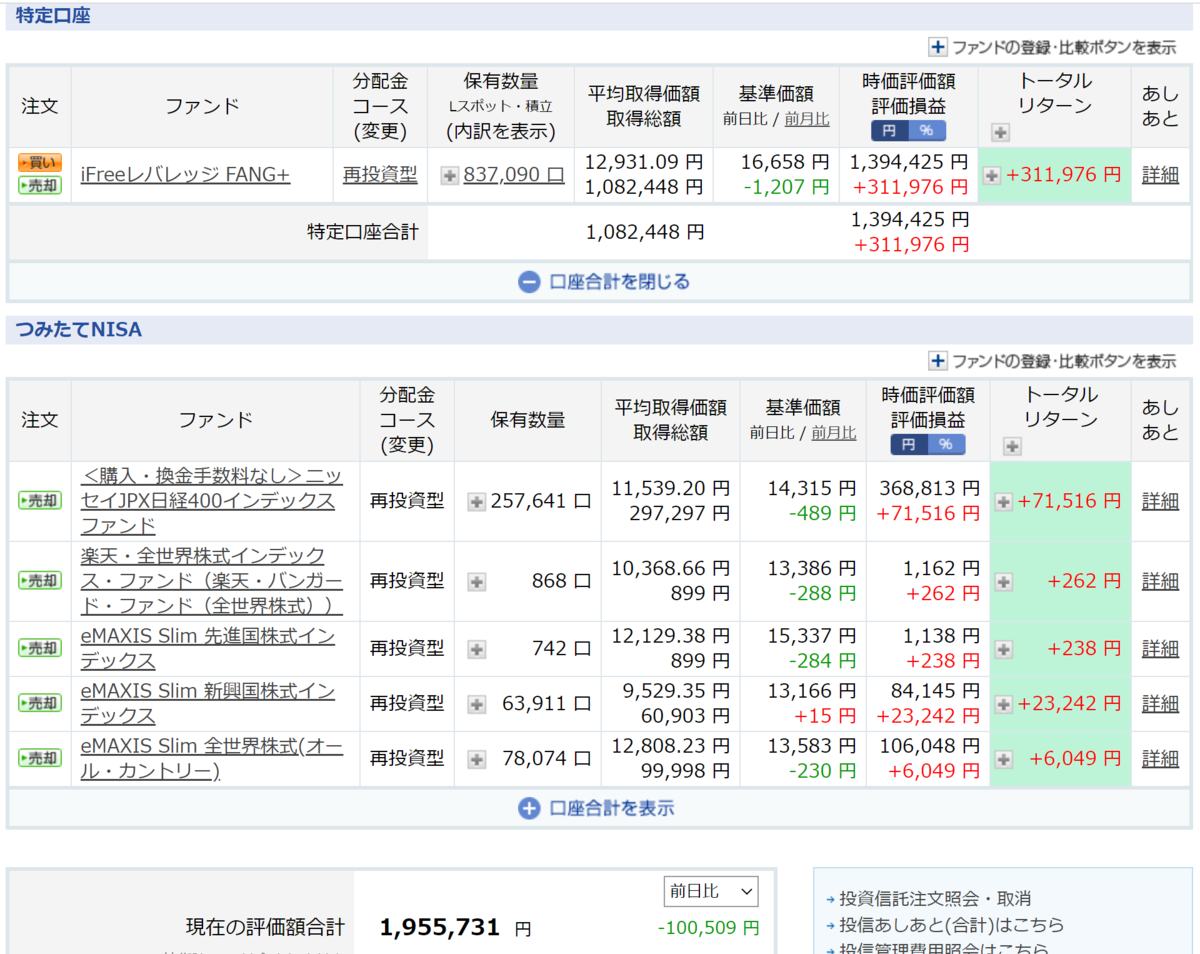Expand plus icon beside 257,641 口
The image size is (1200, 954).
(x=477, y=502)
